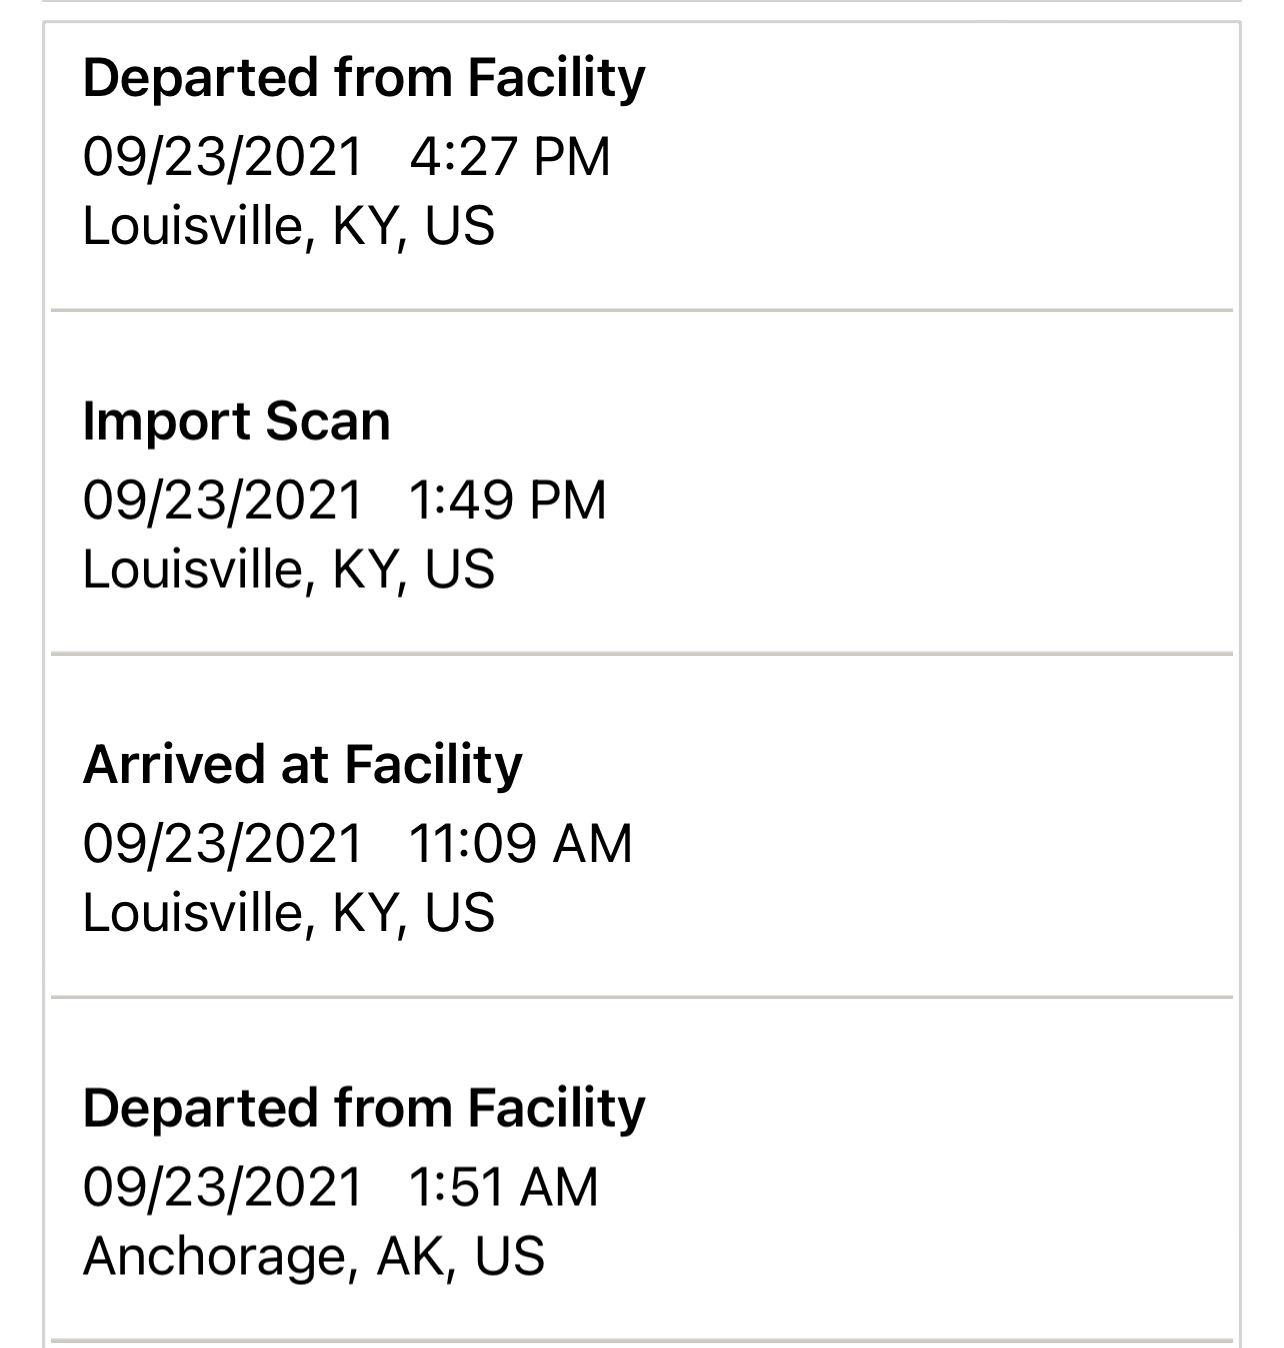Select Louisville, KY, US under Arrived at Facility

[289, 913]
